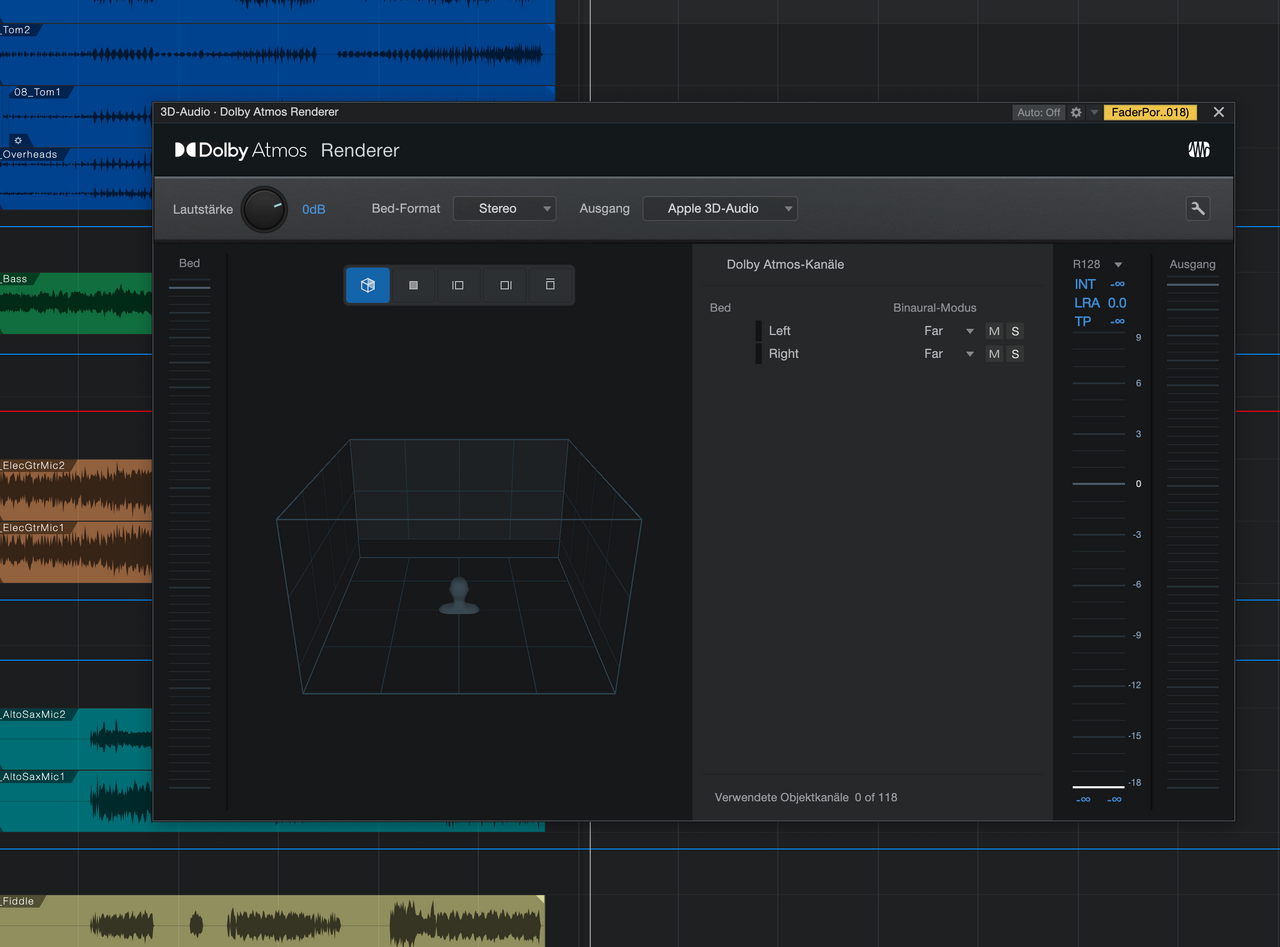Click the loudness meter 0 mark
1280x947 pixels.
tap(1138, 484)
